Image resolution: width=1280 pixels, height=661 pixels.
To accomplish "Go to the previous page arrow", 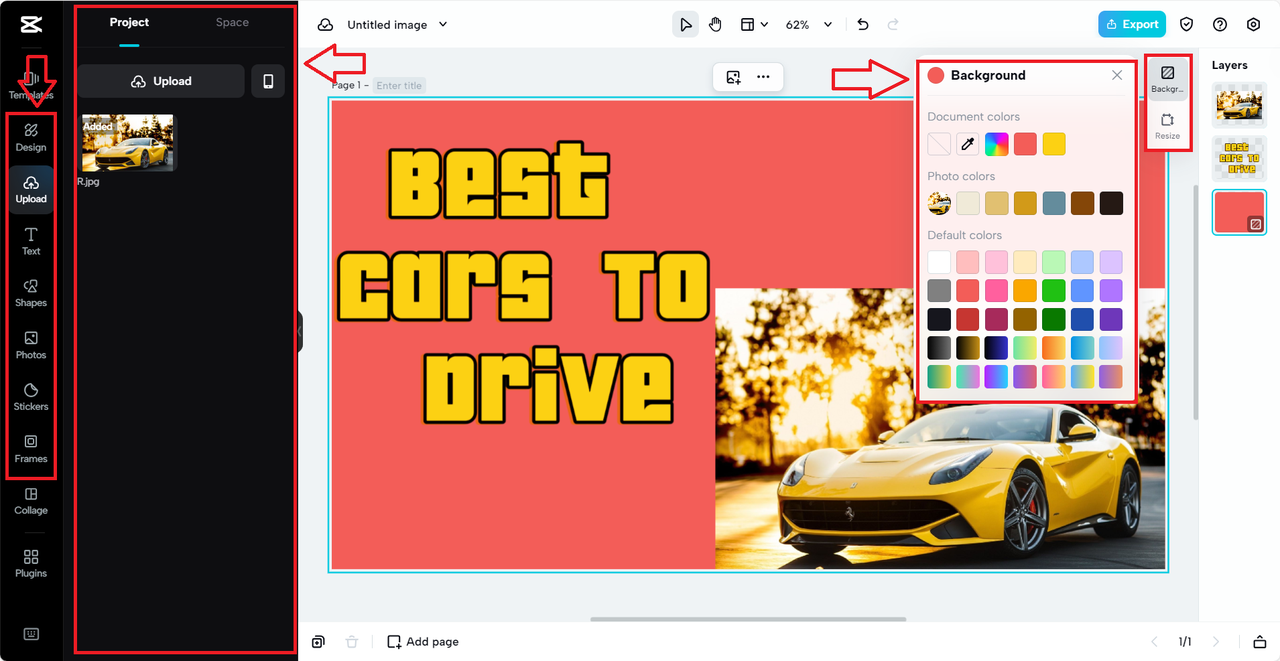I will 1154,642.
